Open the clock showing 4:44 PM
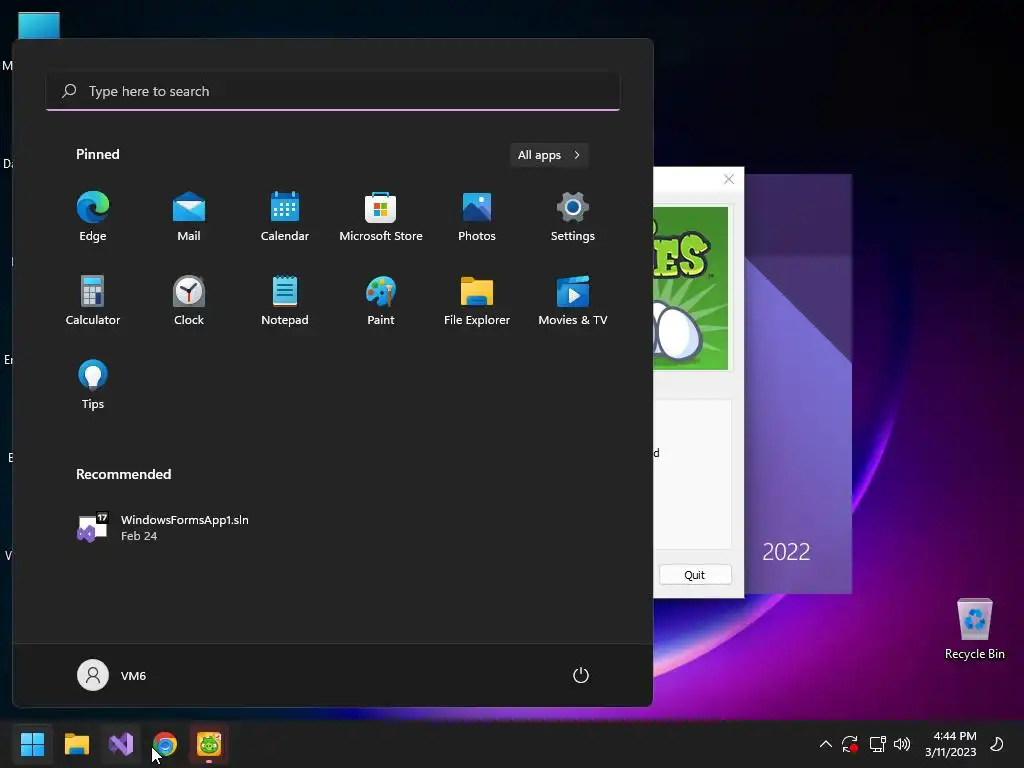The image size is (1024, 768). [950, 744]
